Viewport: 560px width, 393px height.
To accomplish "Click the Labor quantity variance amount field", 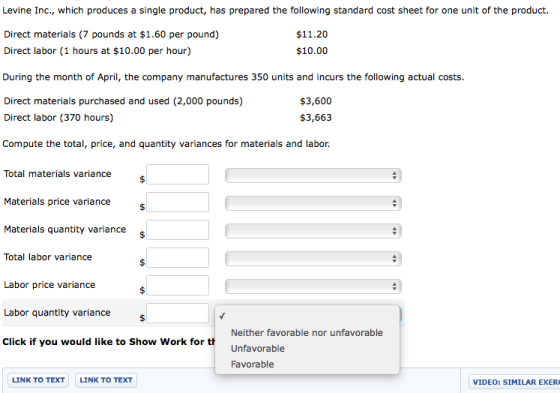I will [x=178, y=313].
